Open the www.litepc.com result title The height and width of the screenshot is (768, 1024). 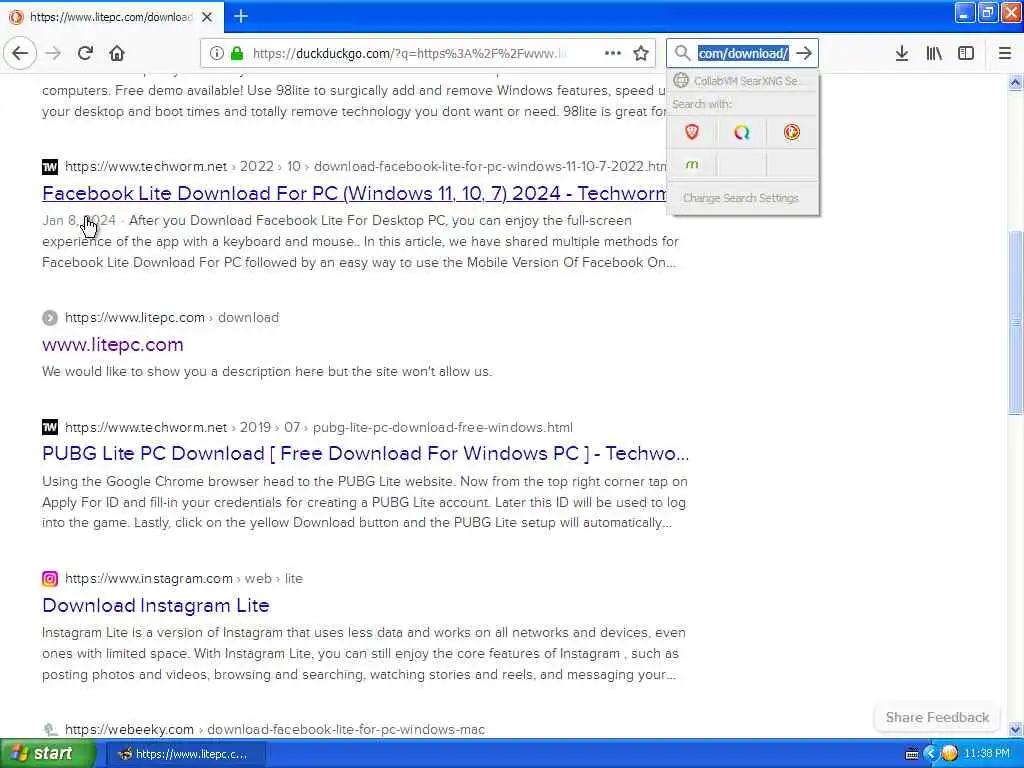coord(112,344)
